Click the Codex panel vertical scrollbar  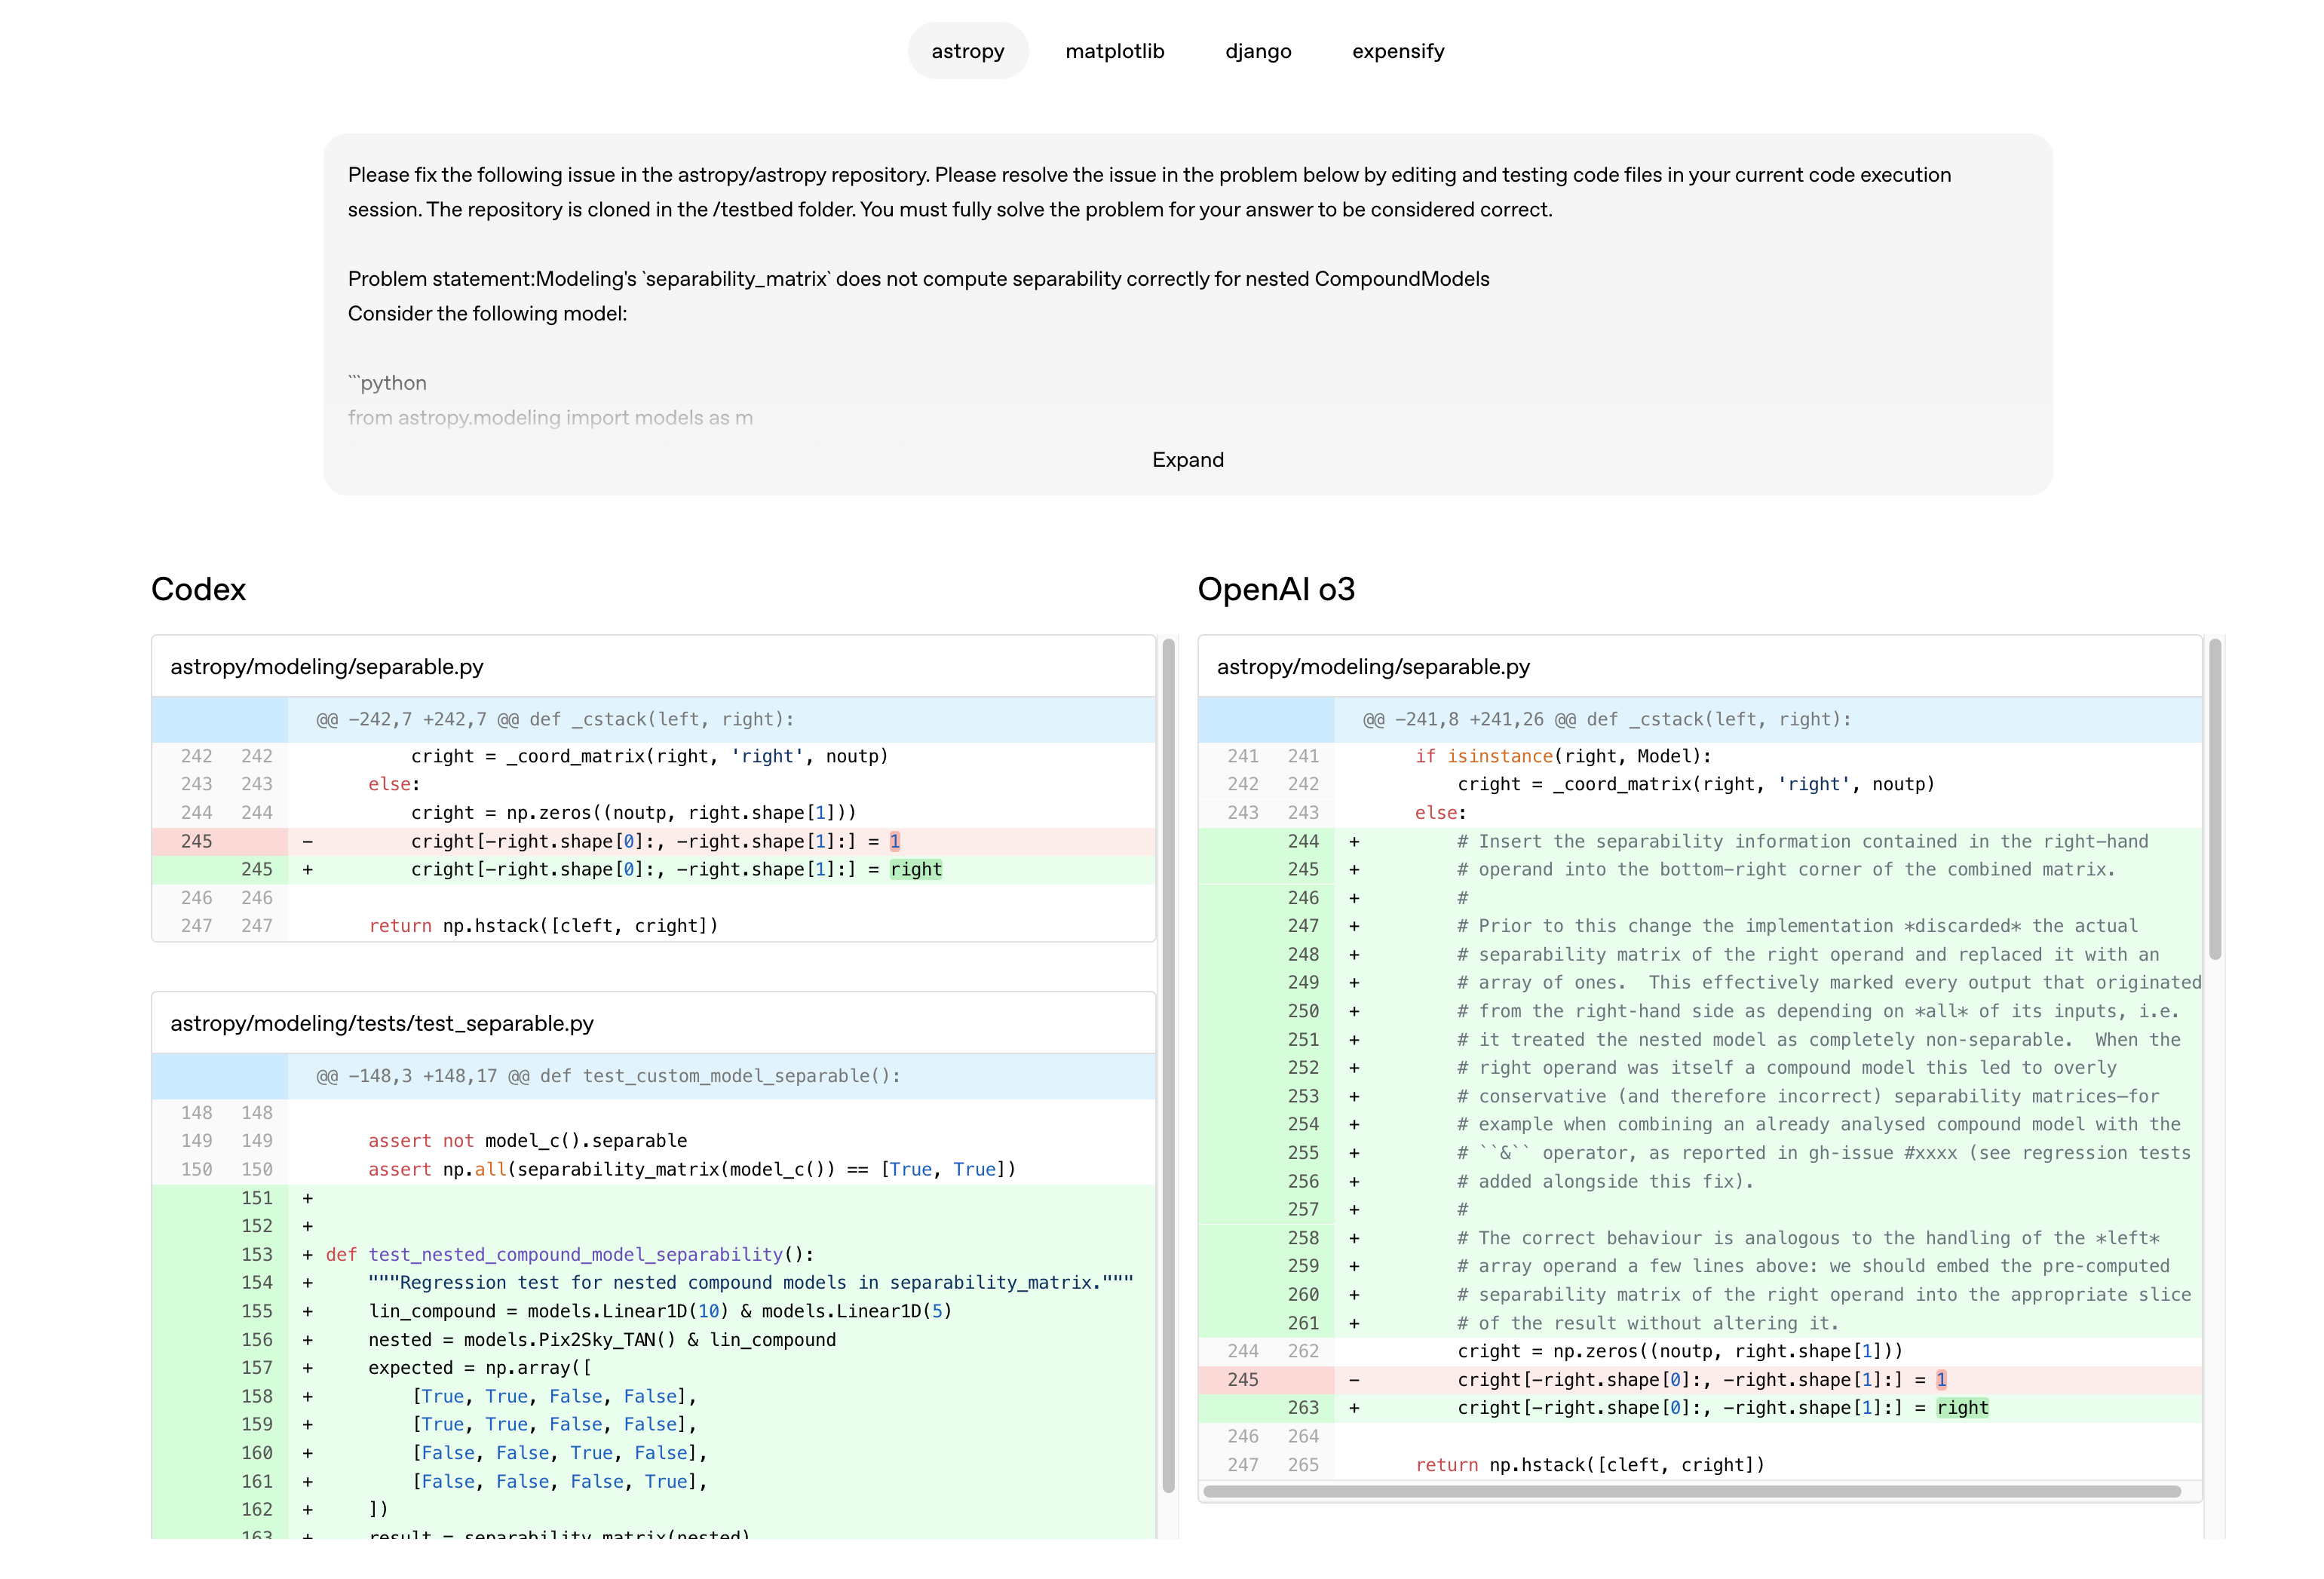1167,1065
